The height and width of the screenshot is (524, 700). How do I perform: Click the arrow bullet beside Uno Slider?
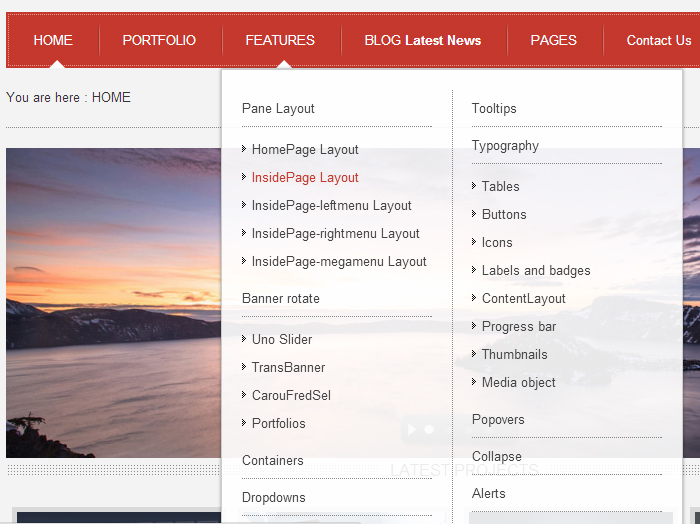point(244,339)
